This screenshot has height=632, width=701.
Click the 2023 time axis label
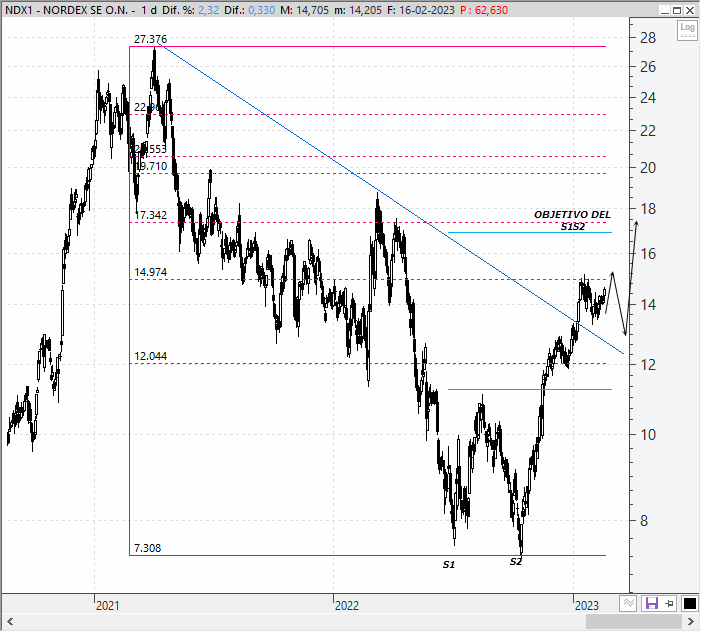point(587,606)
